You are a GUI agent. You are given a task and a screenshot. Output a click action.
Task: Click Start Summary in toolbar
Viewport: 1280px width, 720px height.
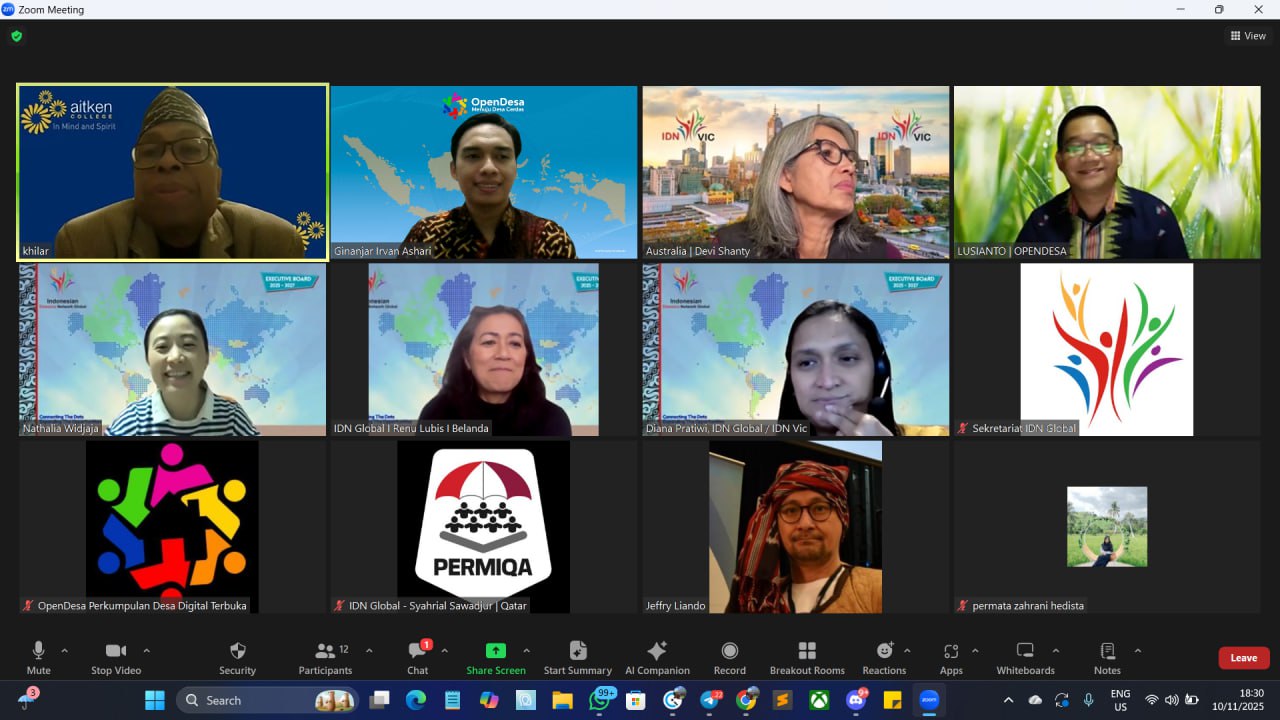[x=577, y=657]
